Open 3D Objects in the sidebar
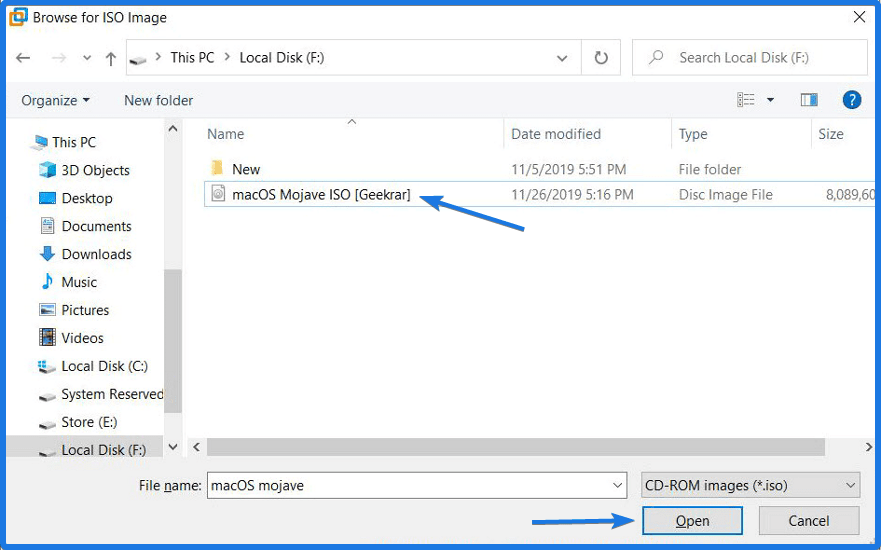The image size is (881, 550). click(x=96, y=170)
